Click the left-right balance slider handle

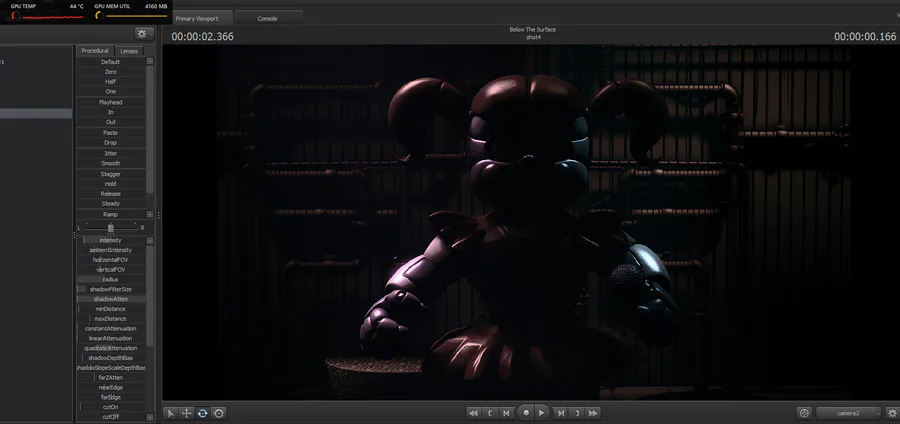(111, 228)
